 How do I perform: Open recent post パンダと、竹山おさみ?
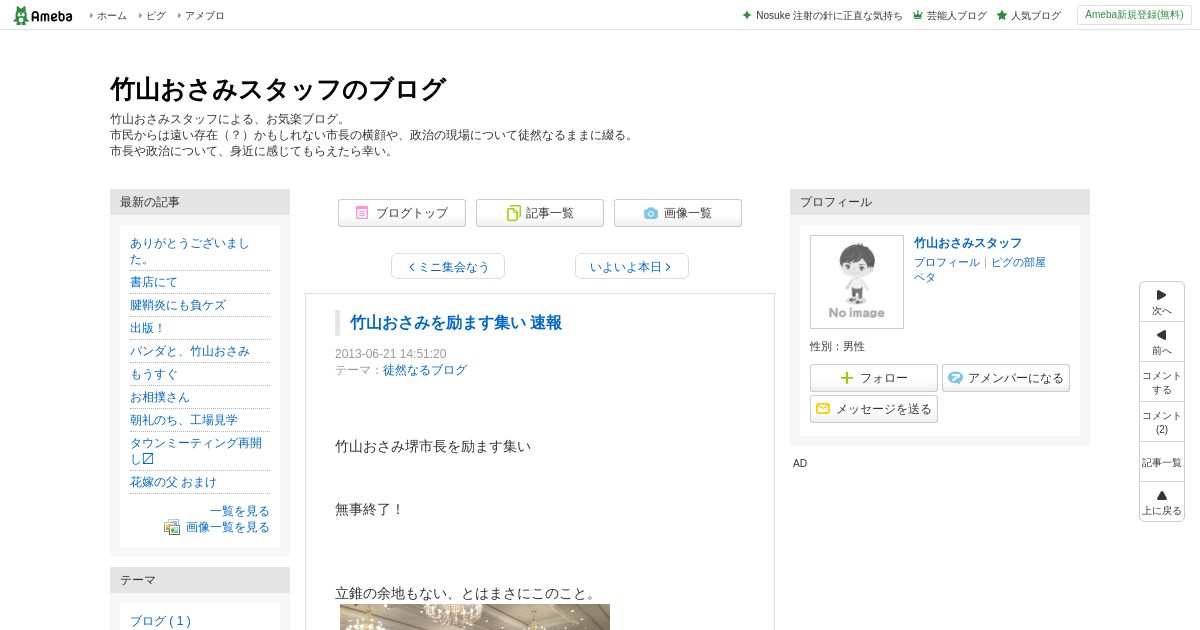(x=190, y=351)
